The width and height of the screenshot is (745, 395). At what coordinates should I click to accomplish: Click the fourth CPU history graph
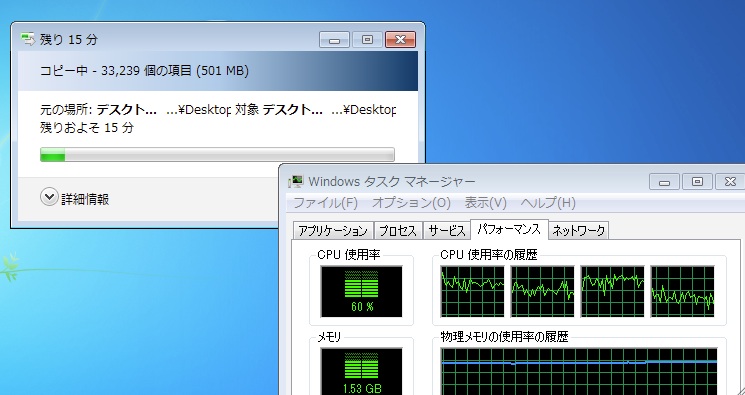(682, 291)
